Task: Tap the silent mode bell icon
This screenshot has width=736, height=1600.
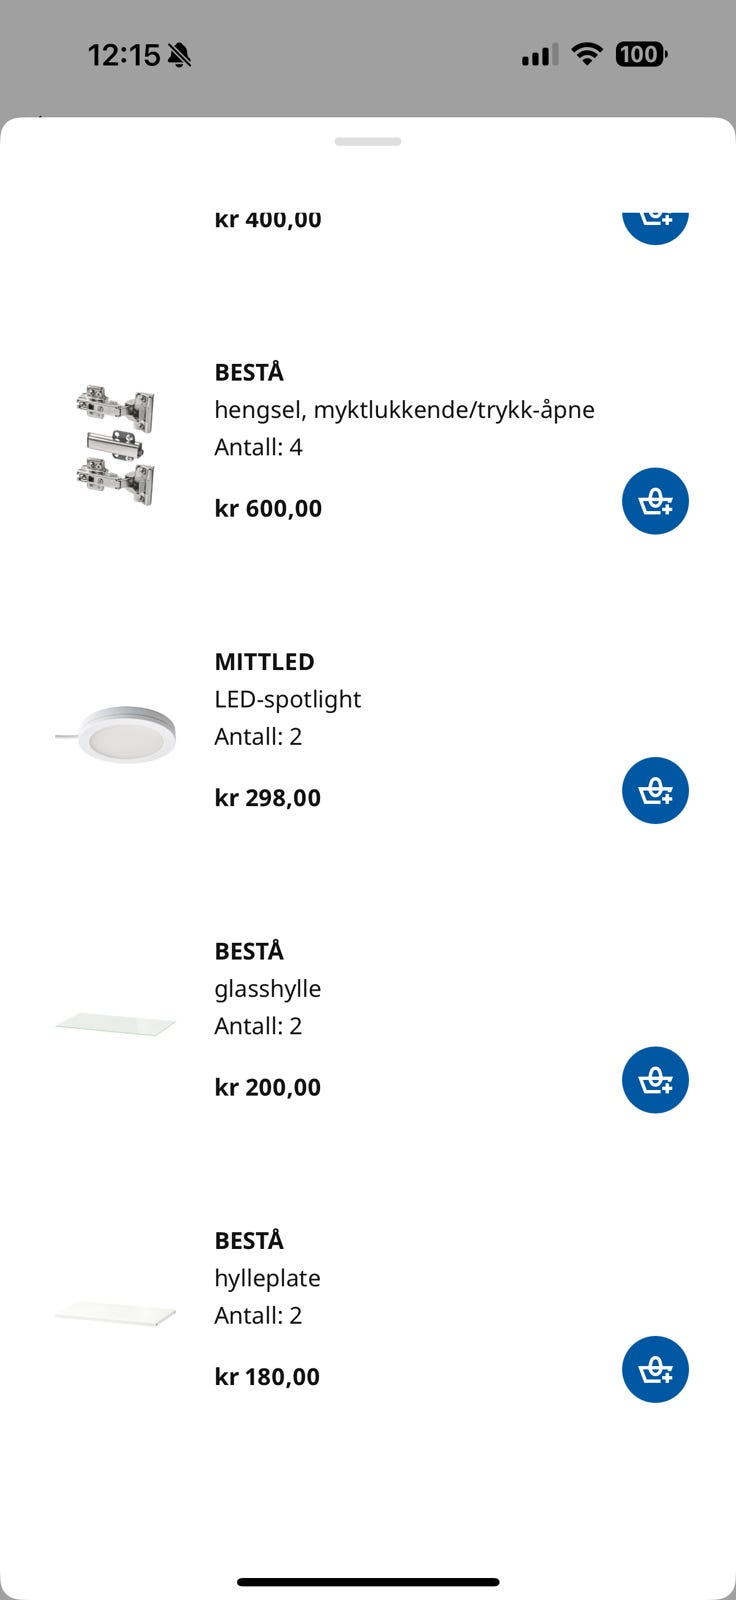Action: click(180, 55)
